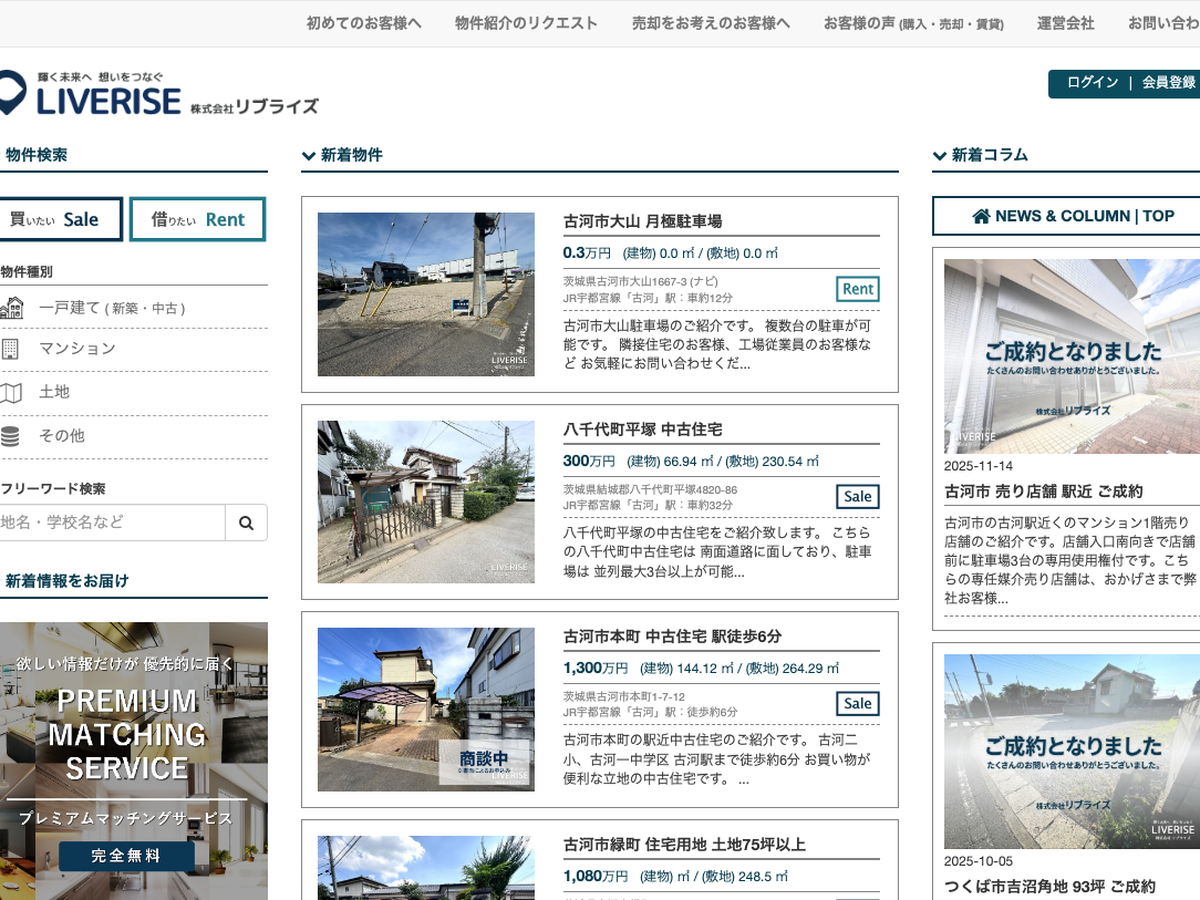Click the building icon beside マンション
Screen dimensions: 1200x900
(x=10, y=349)
